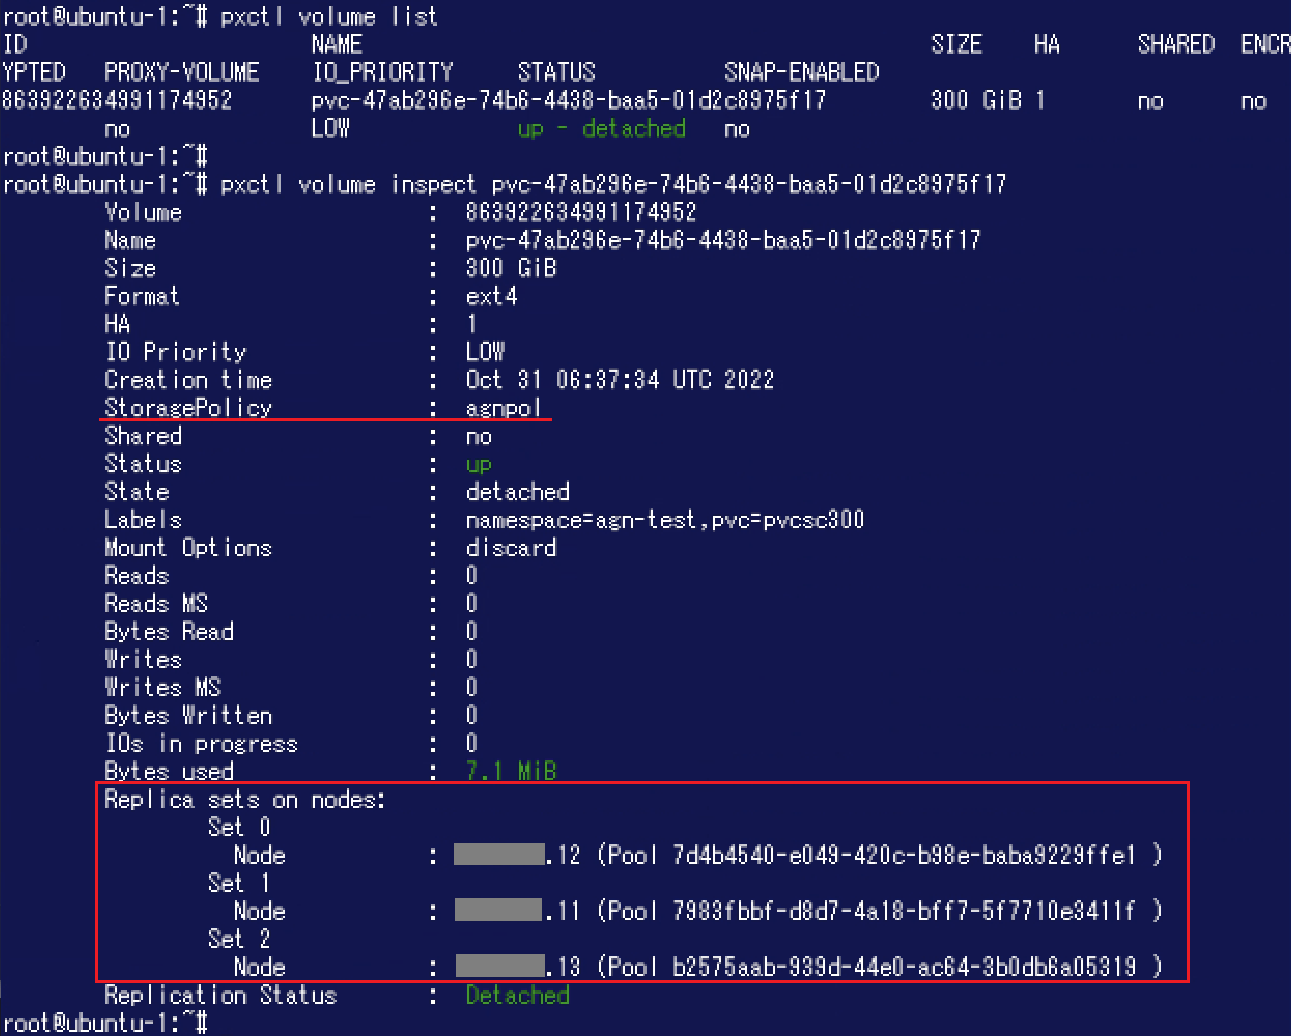Click the StoragePolicy value 'agnpol'
The height and width of the screenshot is (1036, 1291).
point(504,408)
